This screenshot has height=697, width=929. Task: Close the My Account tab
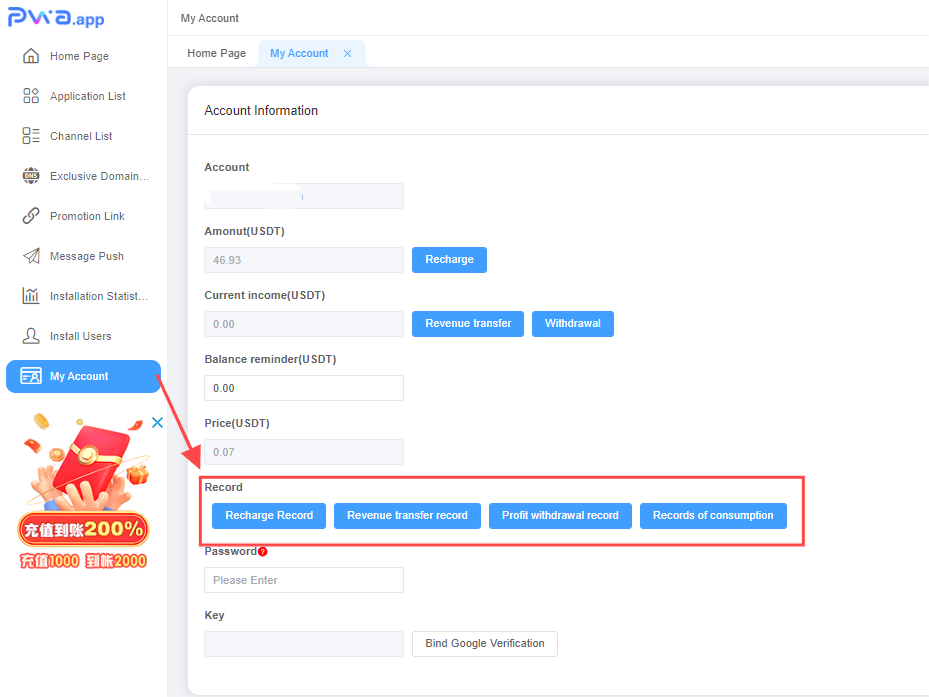(348, 54)
